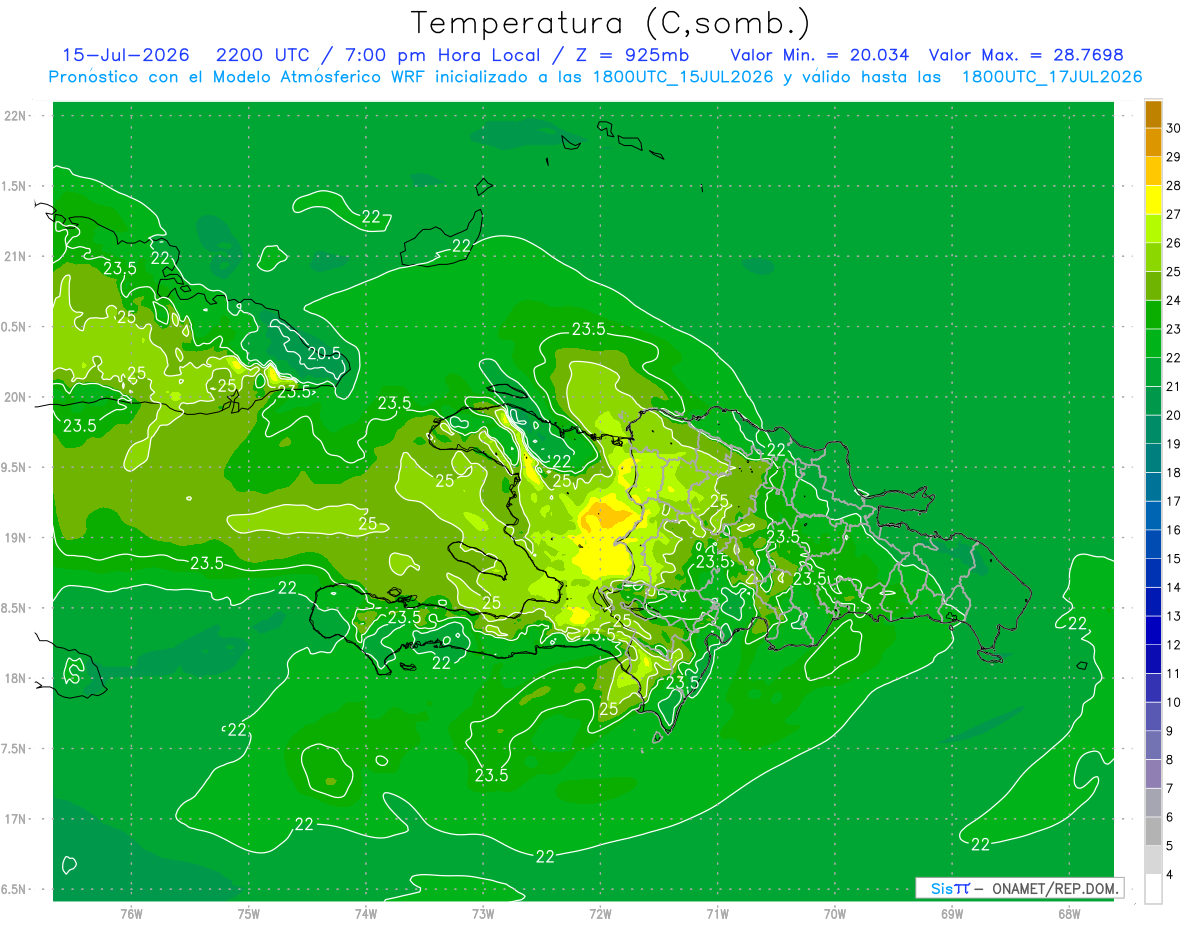This screenshot has width=1200, height=927.
Task: Click the "69W" longitude axis label
Action: pyautogui.click(x=952, y=914)
